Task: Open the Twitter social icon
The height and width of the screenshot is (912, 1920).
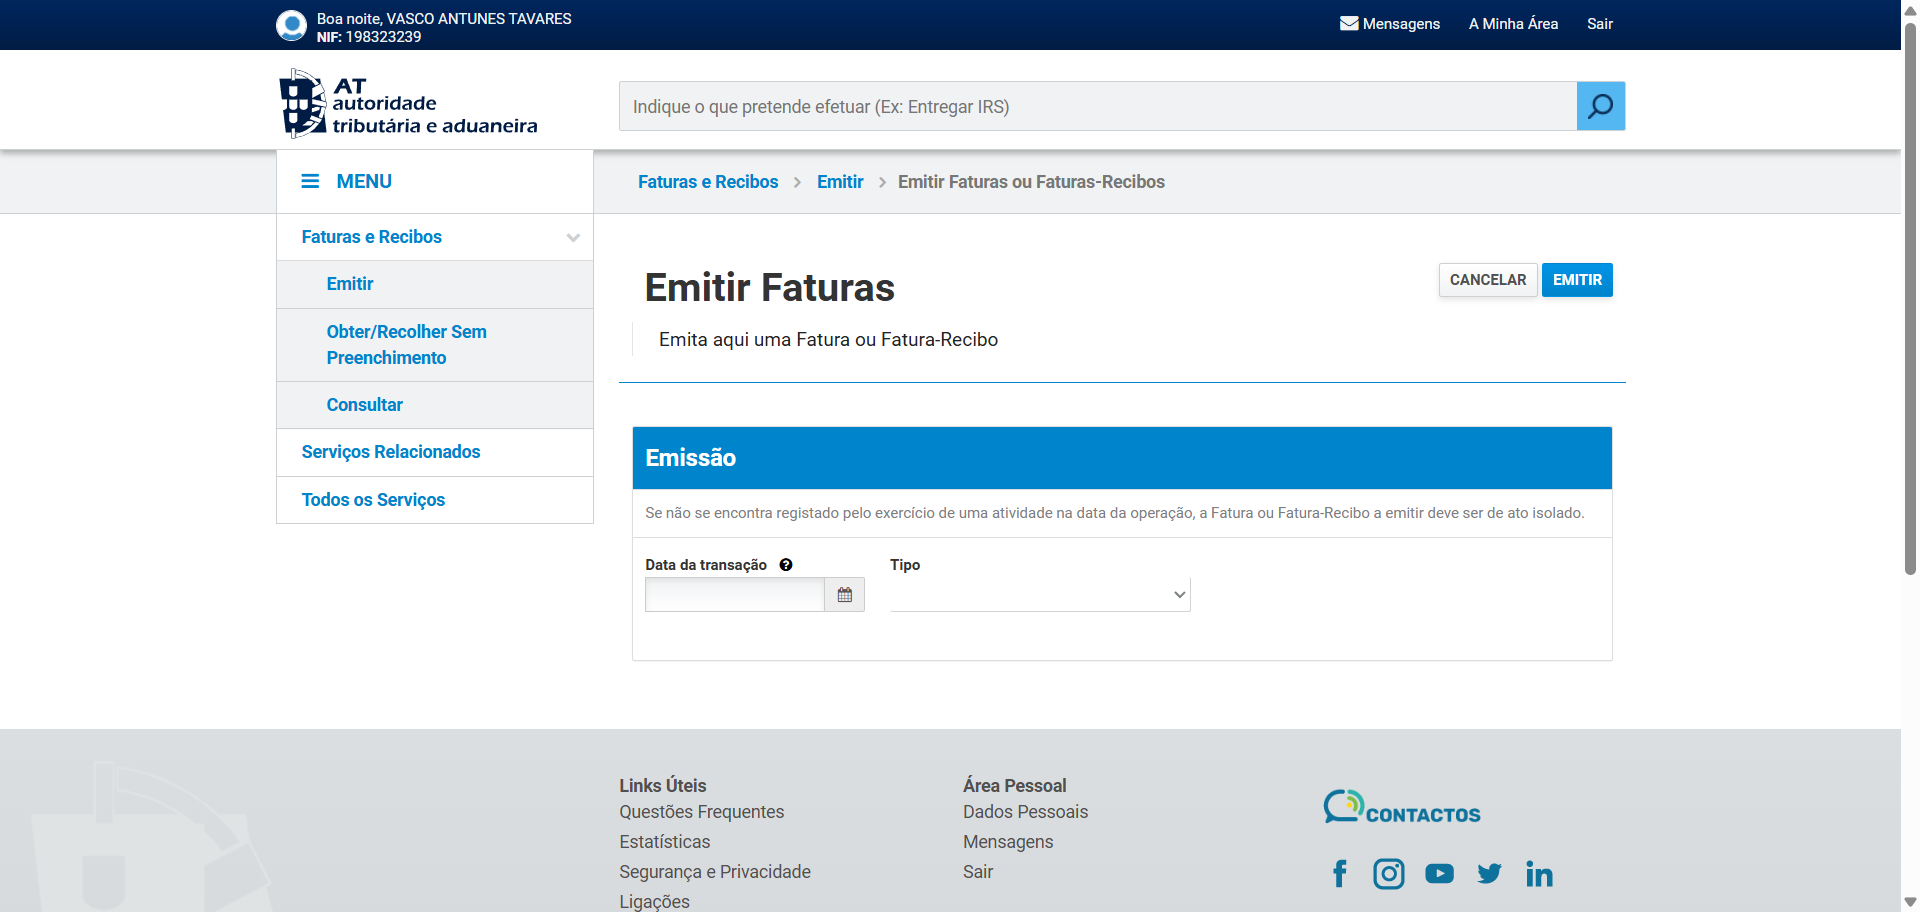Action: click(1489, 874)
